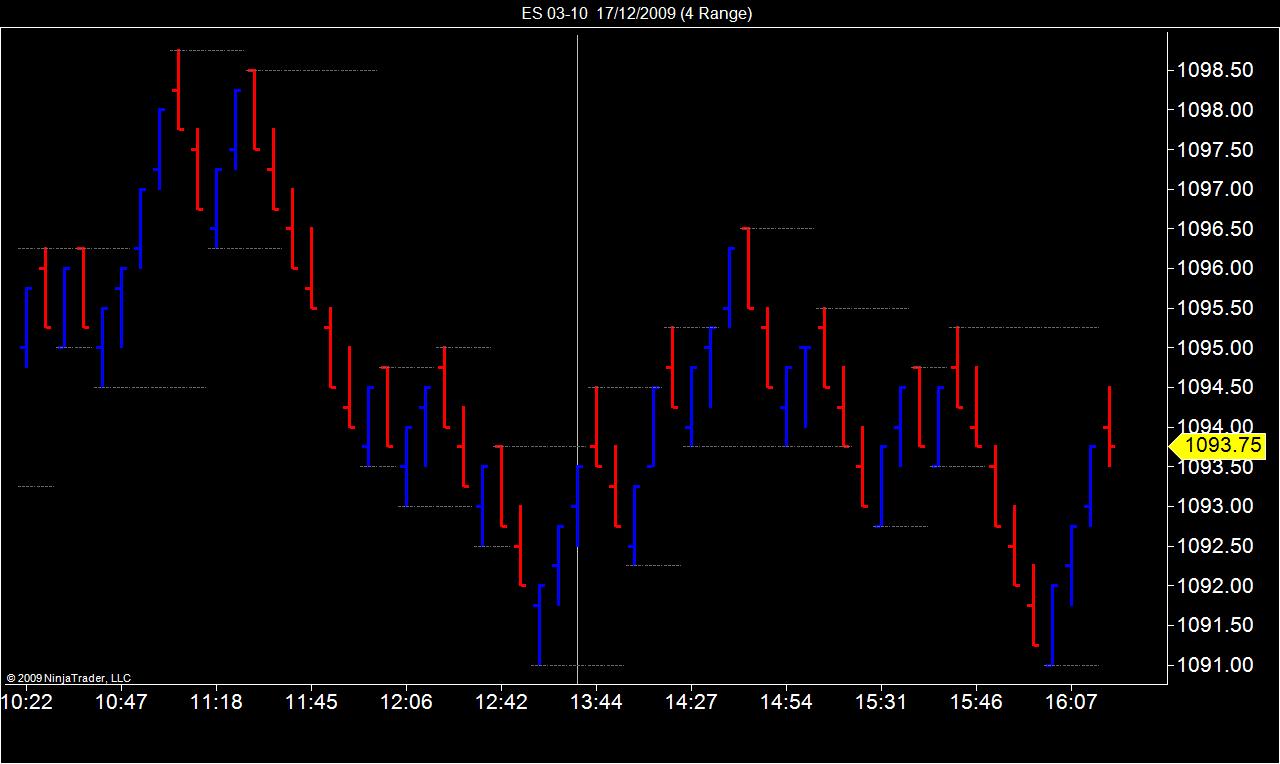Click the chart title ES 03-10 17/12/2009 (4 Range)
The width and height of the screenshot is (1280, 764).
tap(636, 13)
